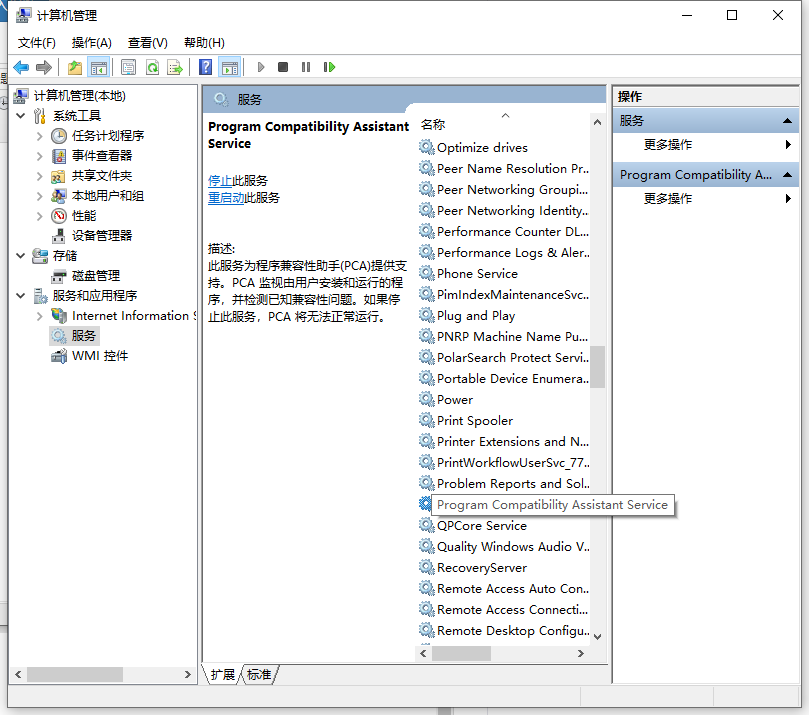Expand Internet Information Services node
Viewport: 809px width, 715px height.
40,315
